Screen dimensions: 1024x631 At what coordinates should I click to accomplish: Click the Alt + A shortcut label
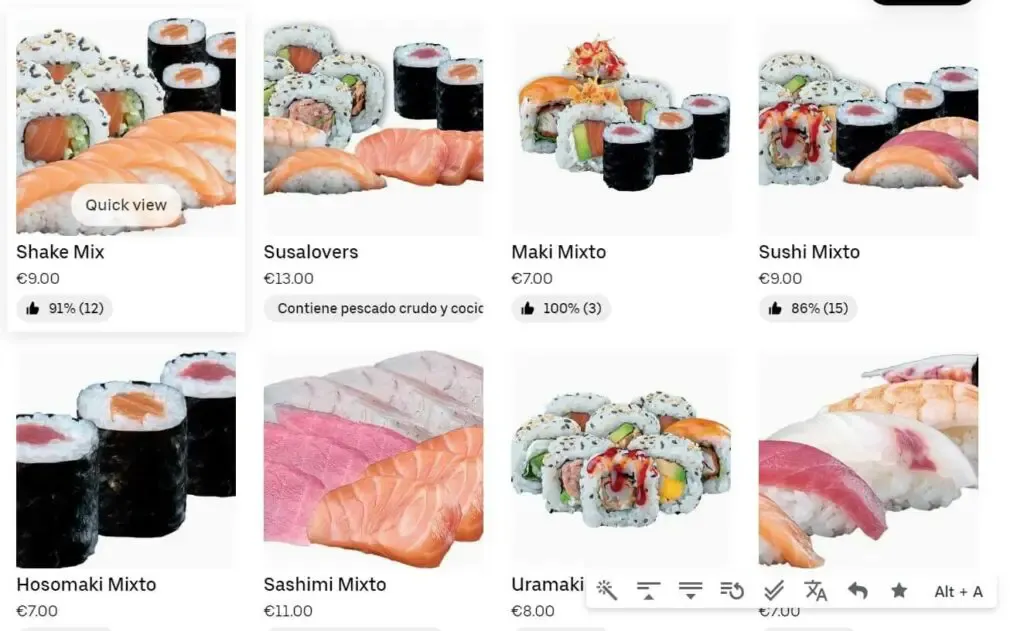pos(958,592)
